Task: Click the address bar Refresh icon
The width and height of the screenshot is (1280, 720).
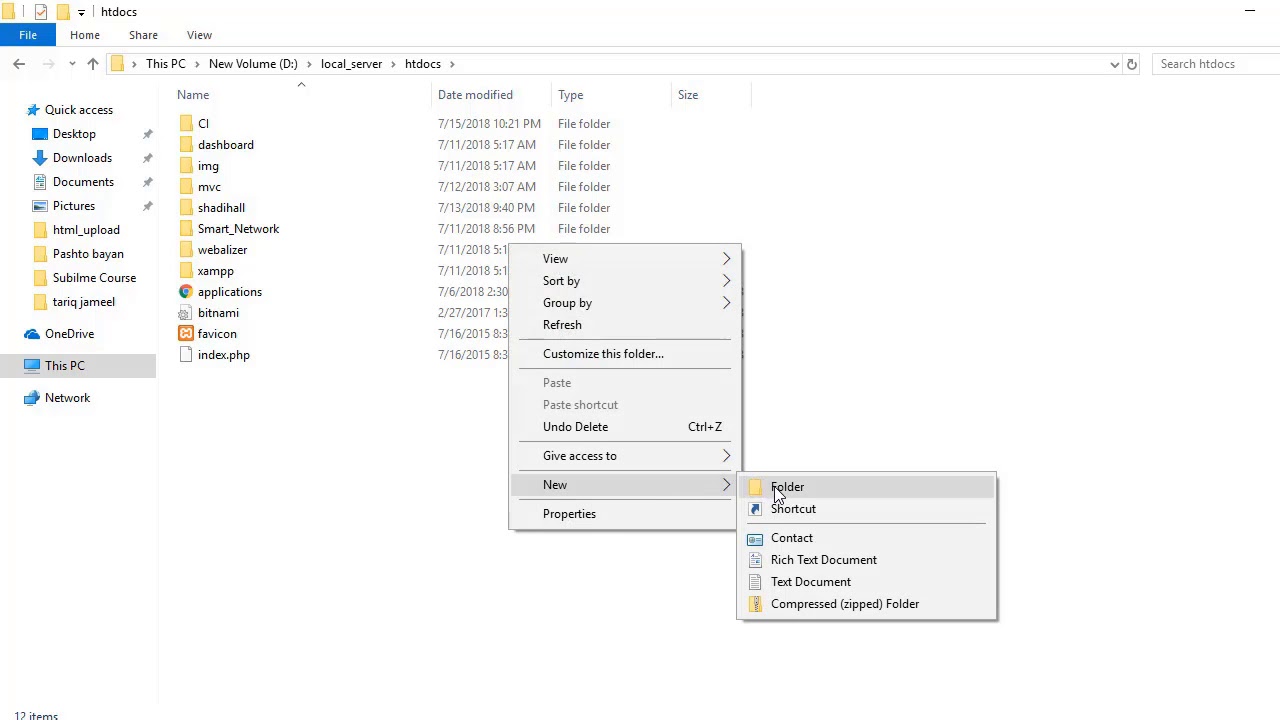Action: (x=1132, y=64)
